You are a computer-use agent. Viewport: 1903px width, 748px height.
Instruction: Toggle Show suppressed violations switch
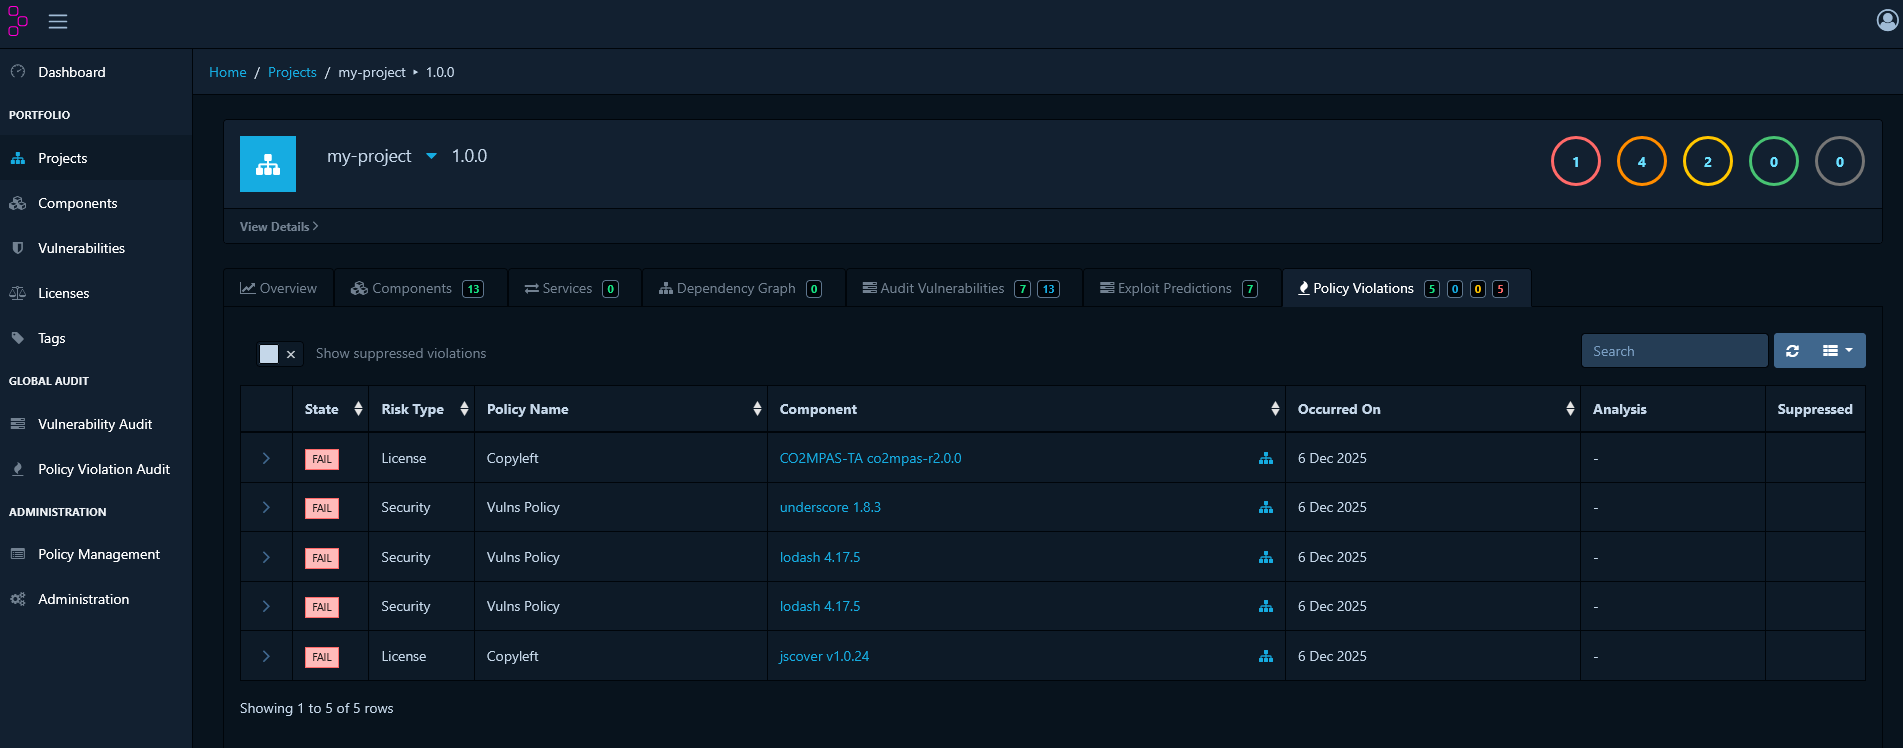coord(279,353)
